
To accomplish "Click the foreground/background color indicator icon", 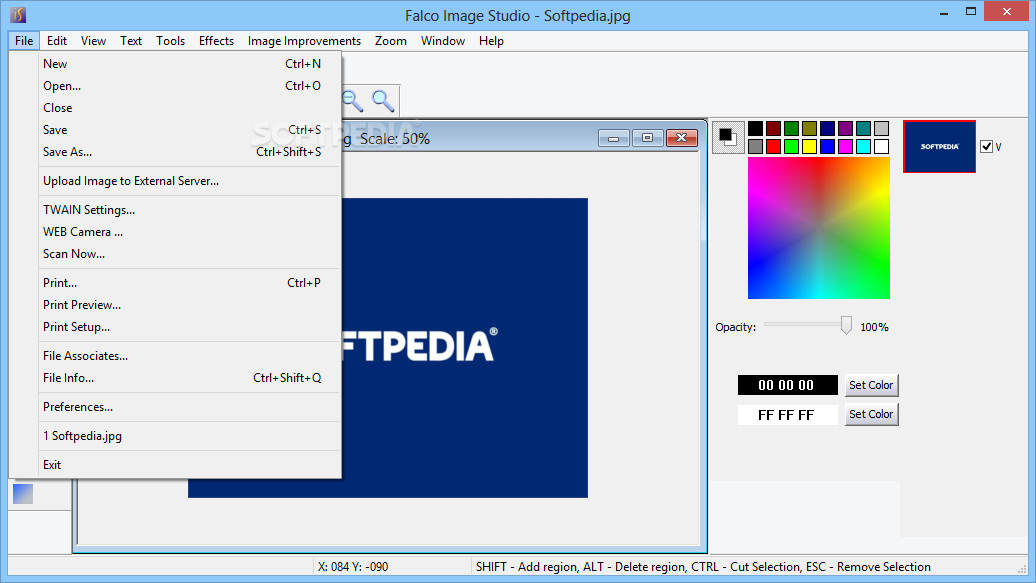I will pyautogui.click(x=728, y=137).
